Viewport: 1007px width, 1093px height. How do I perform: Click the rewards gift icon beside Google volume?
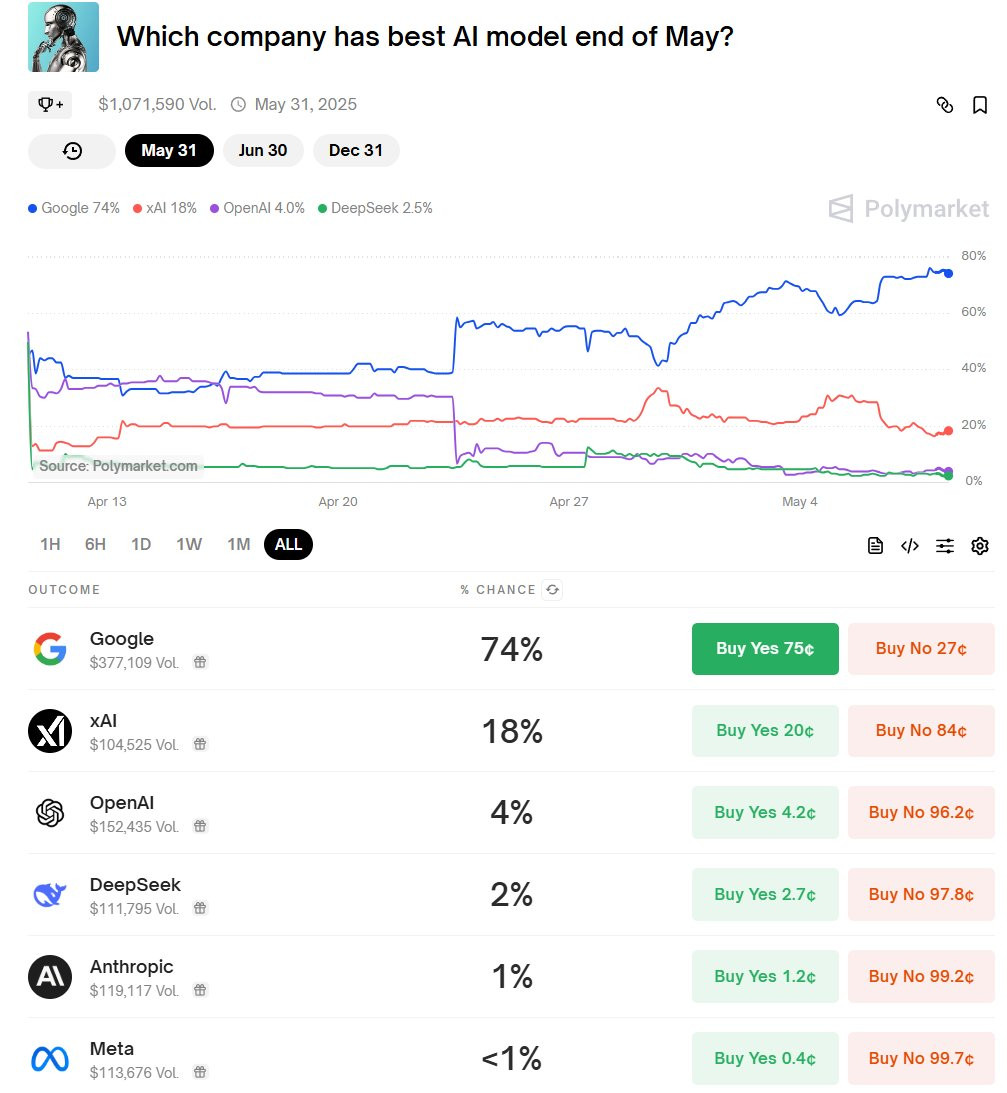pyautogui.click(x=200, y=662)
